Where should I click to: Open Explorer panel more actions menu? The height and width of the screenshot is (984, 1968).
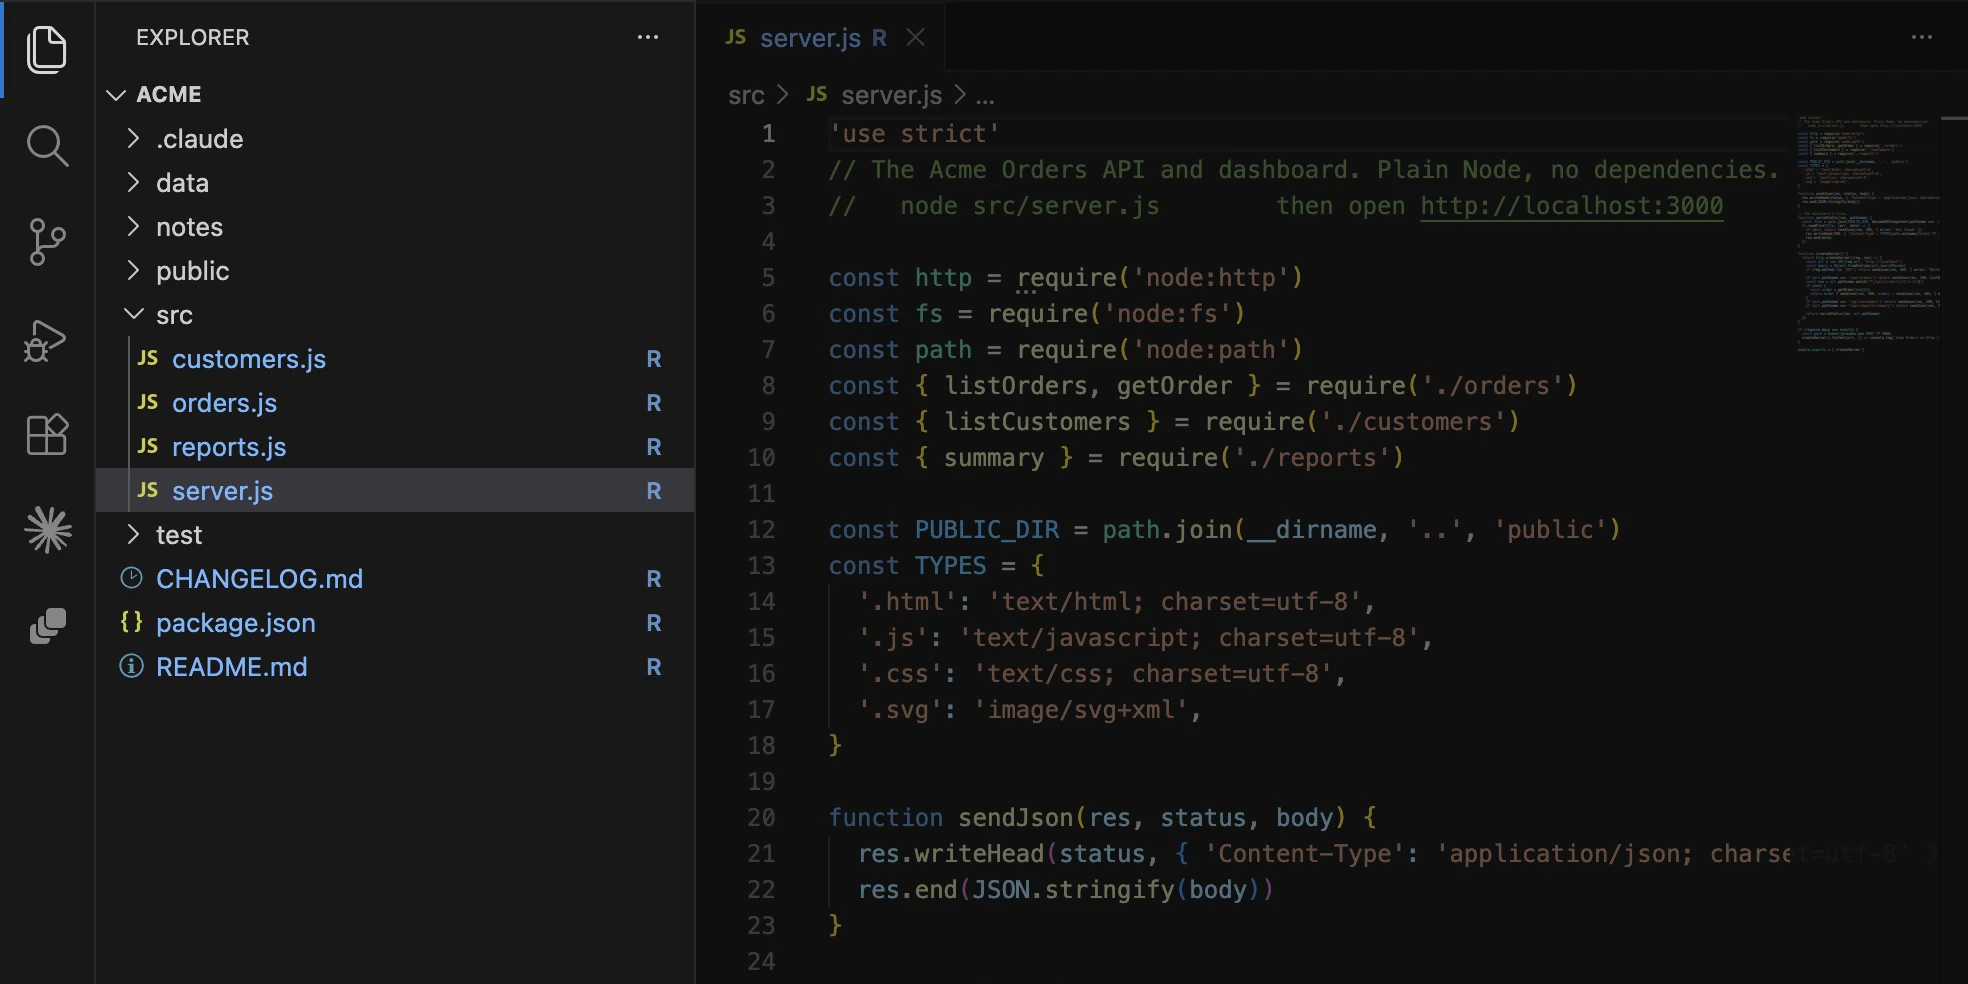648,38
